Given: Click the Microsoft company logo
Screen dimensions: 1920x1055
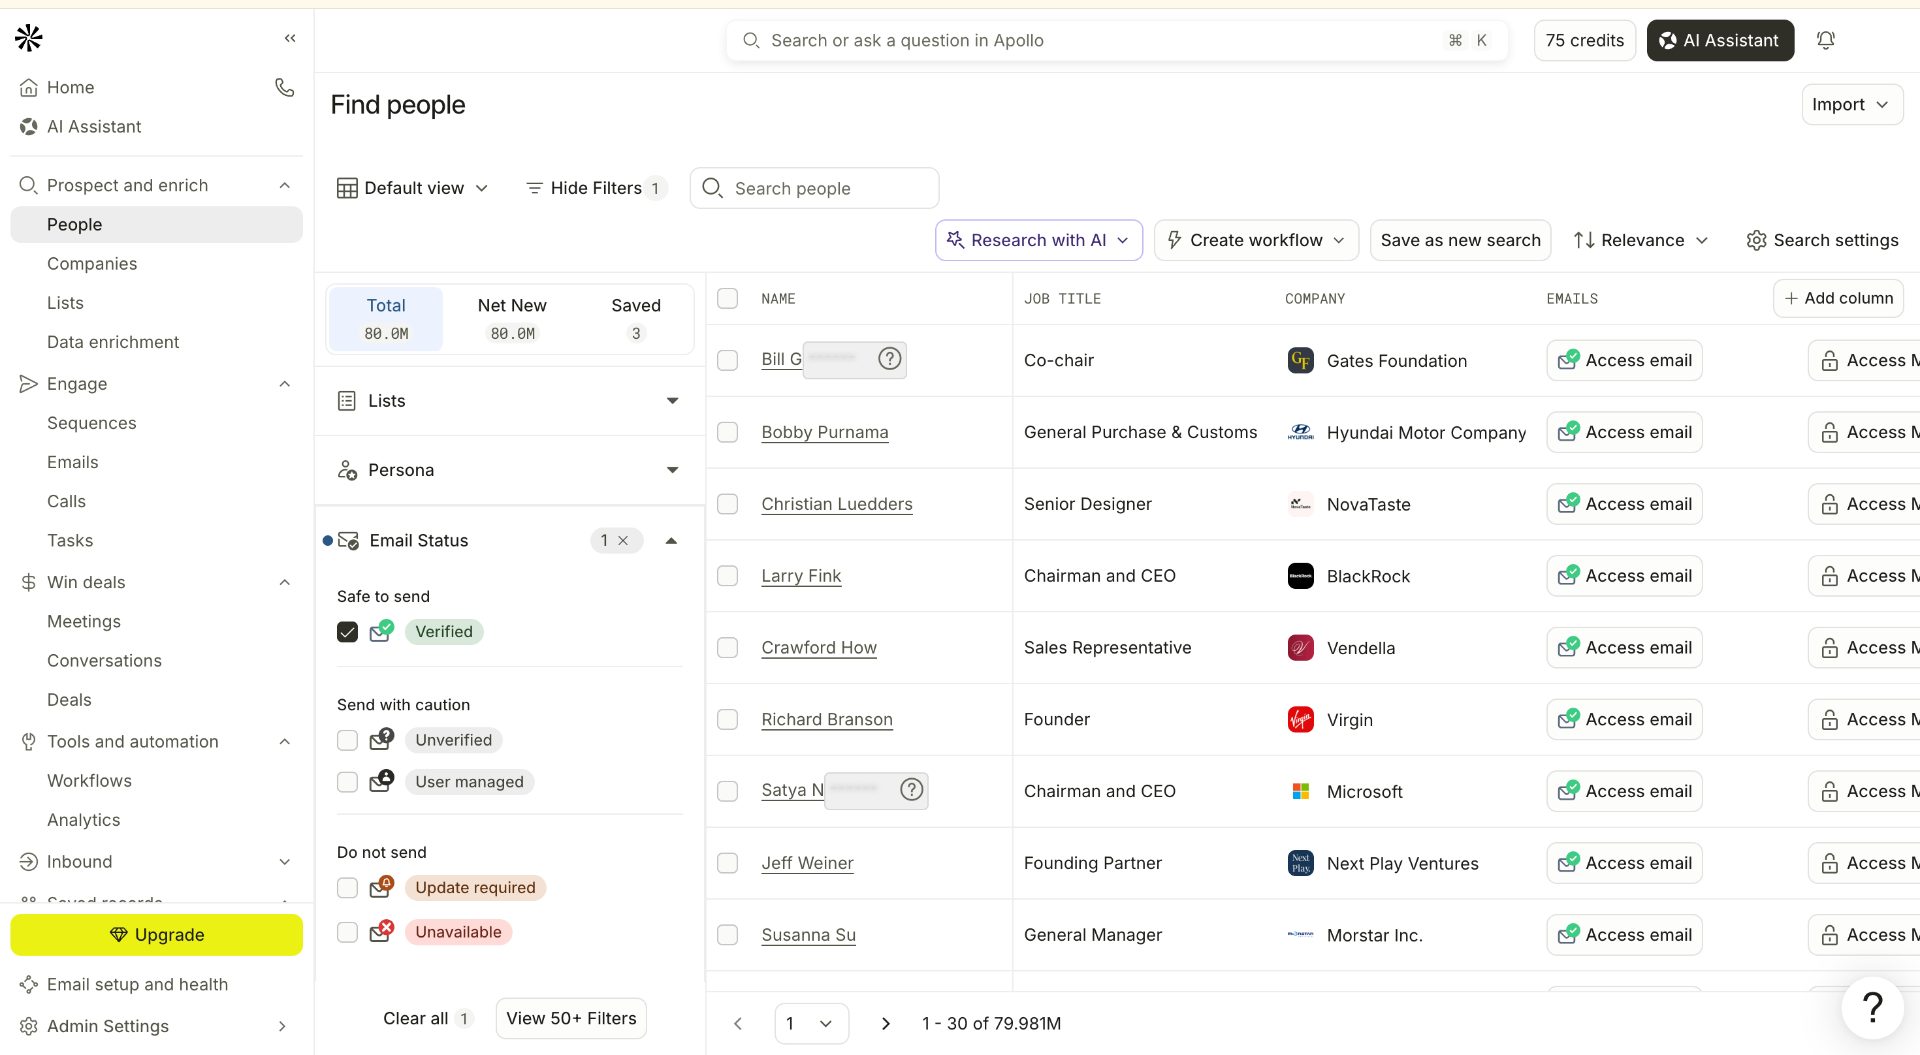Looking at the screenshot, I should coord(1301,791).
